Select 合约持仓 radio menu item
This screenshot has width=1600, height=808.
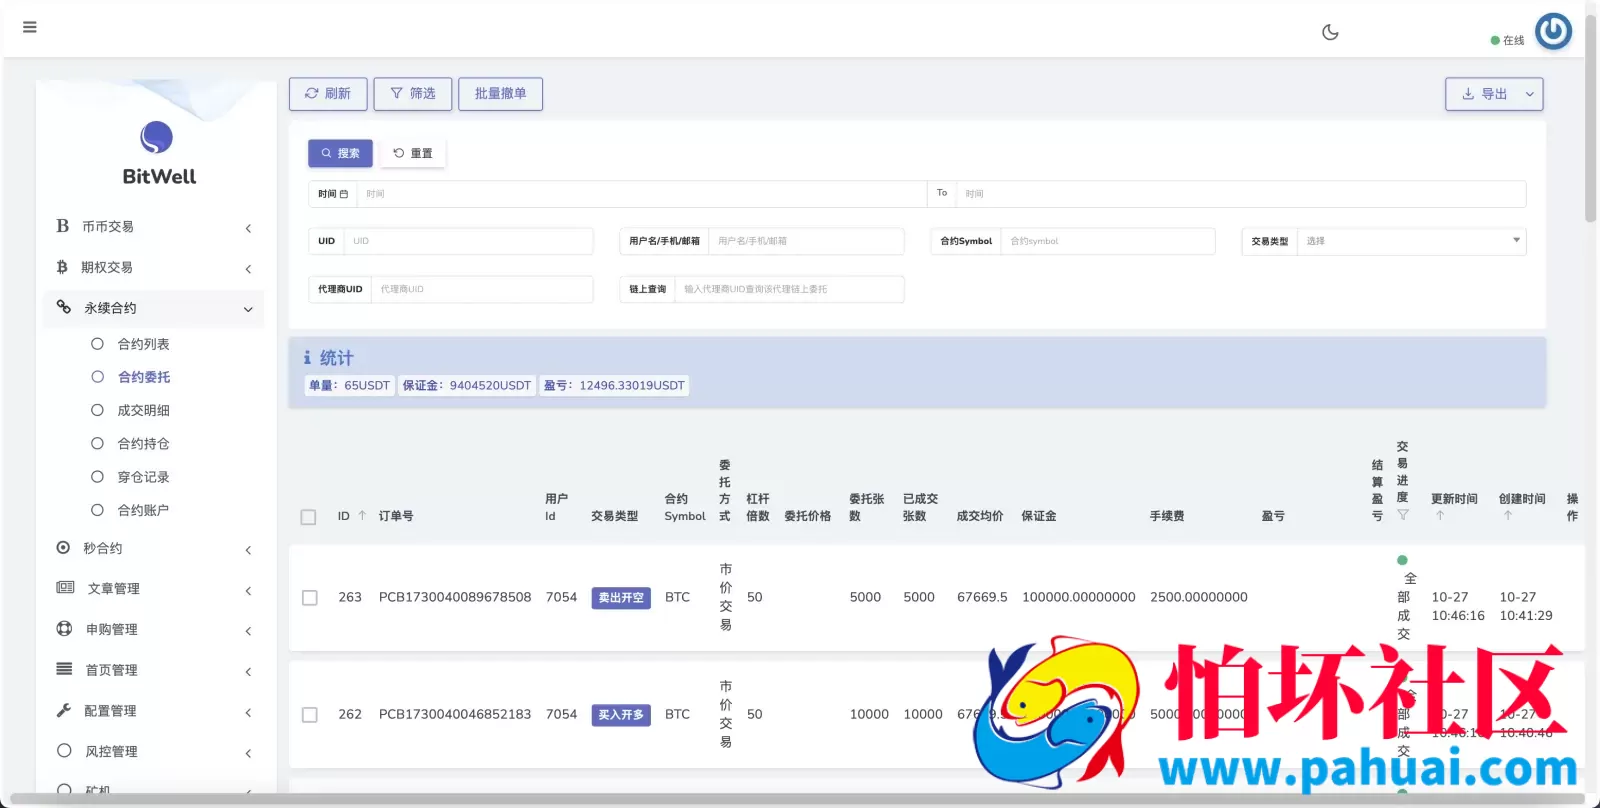pyautogui.click(x=97, y=443)
